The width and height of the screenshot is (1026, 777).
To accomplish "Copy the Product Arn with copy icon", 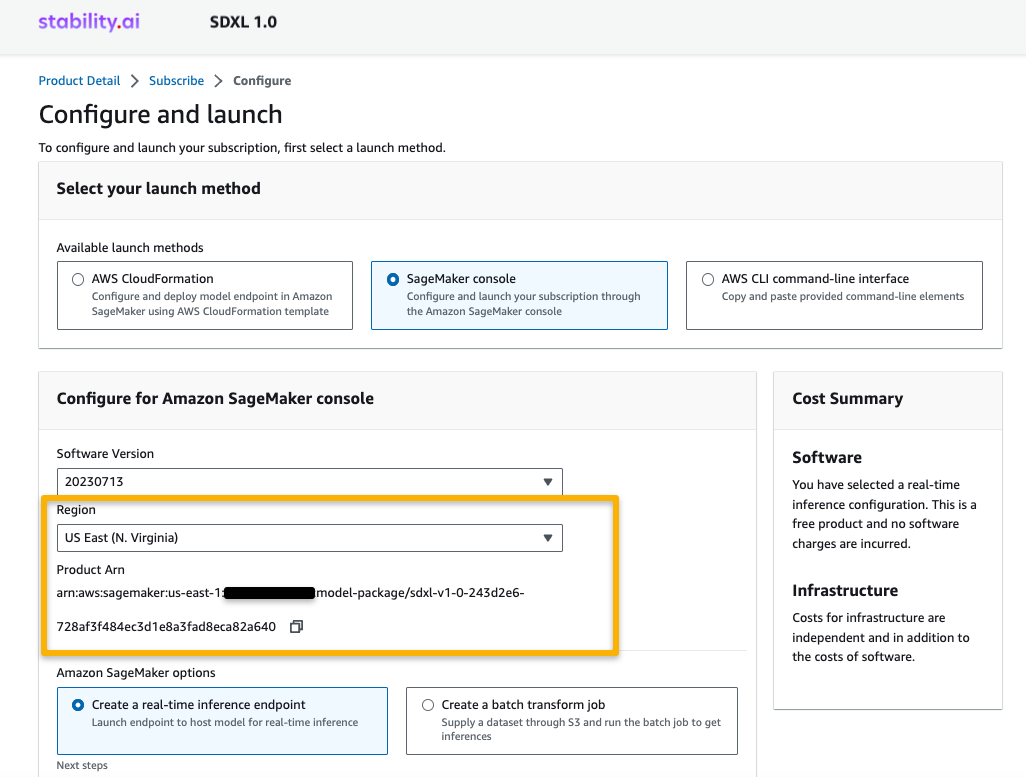I will click(x=296, y=626).
